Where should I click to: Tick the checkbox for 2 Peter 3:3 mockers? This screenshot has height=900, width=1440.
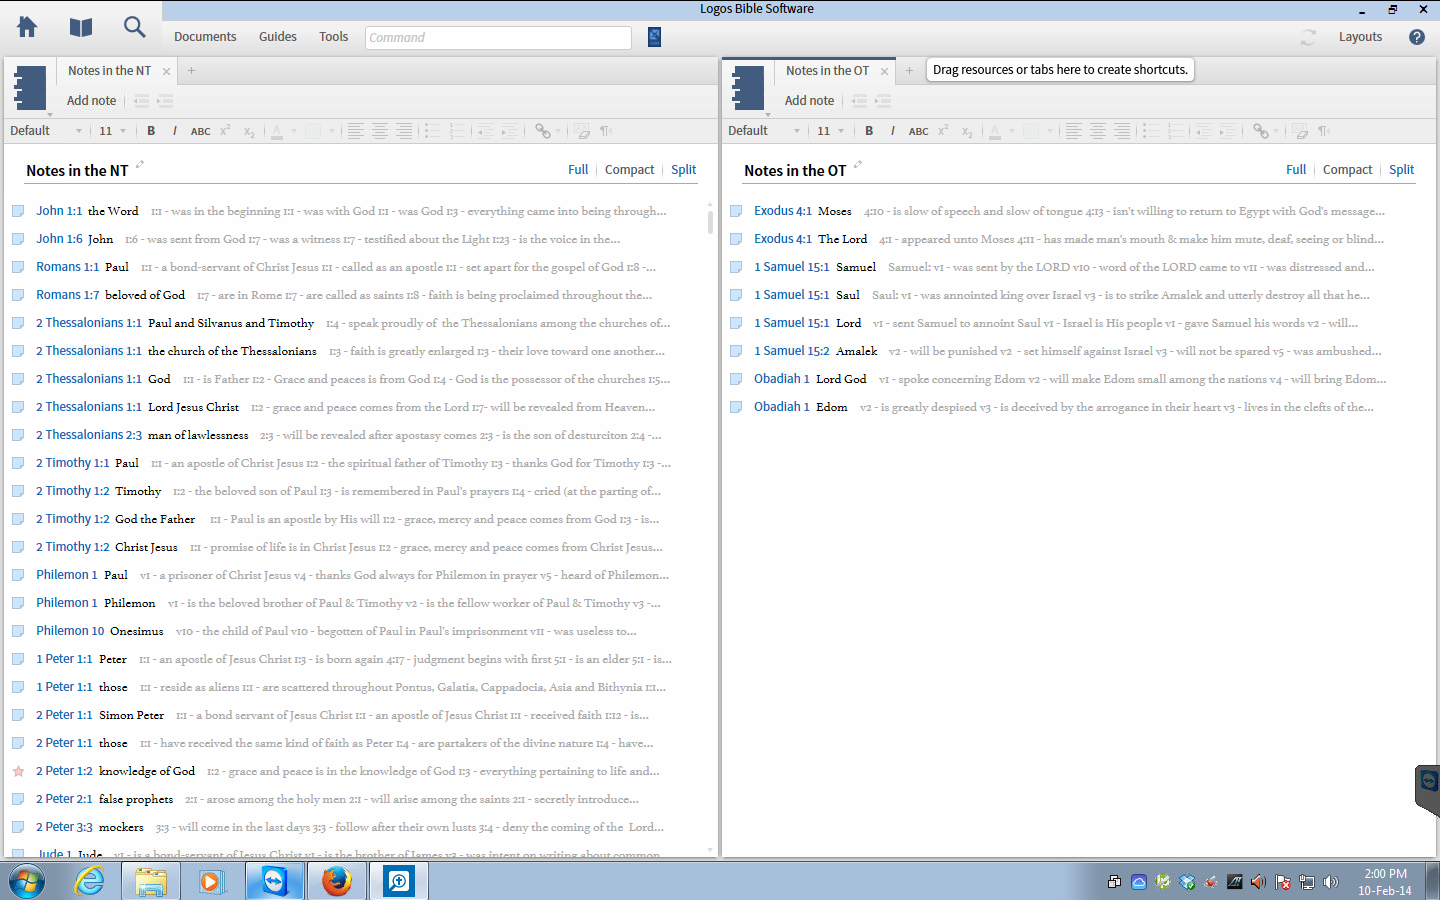tap(18, 827)
